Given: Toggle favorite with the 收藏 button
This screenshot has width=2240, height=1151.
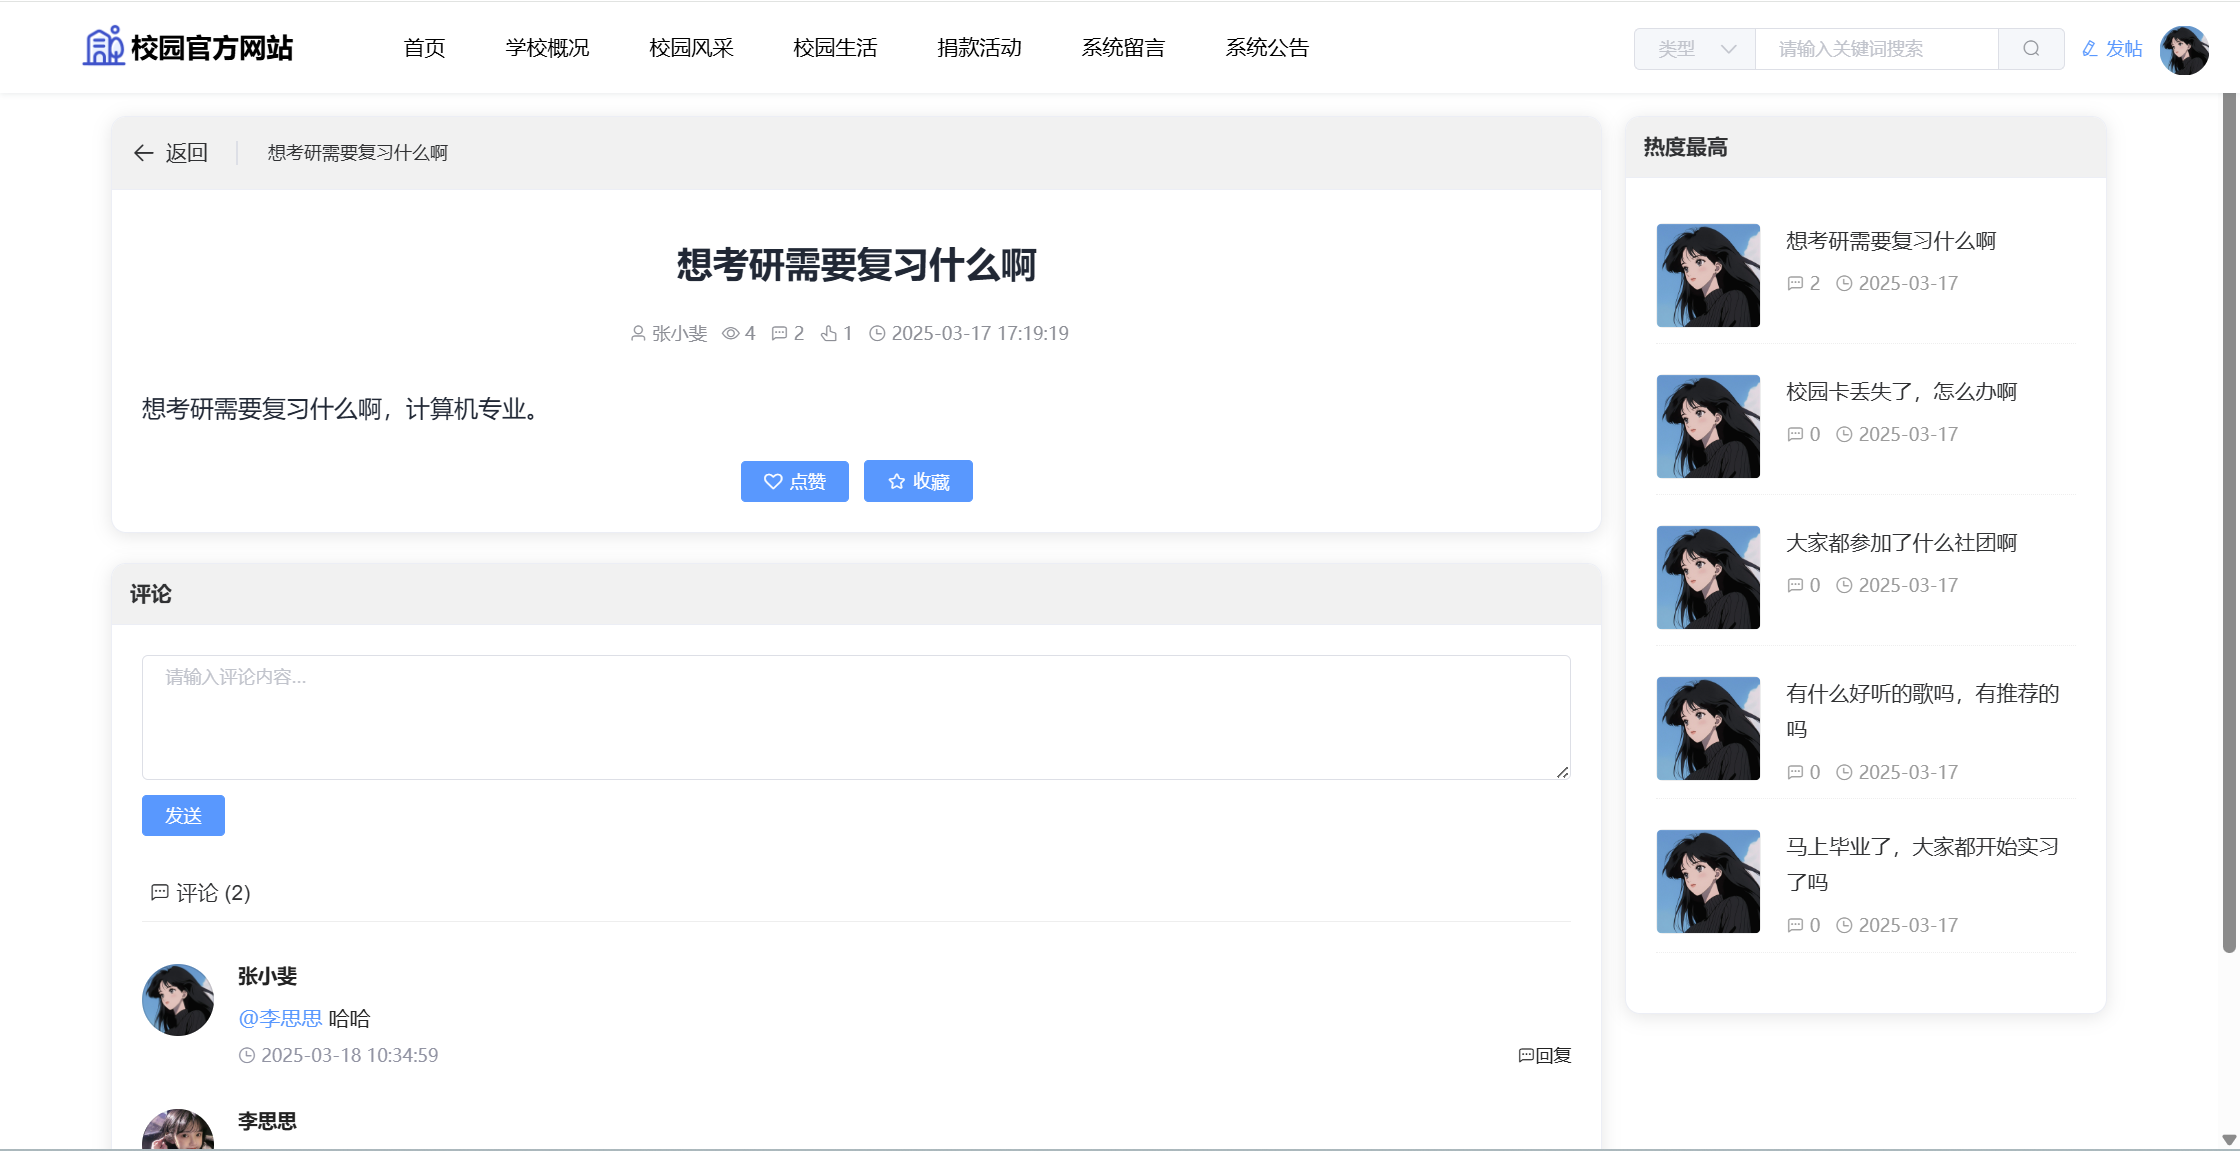Looking at the screenshot, I should (918, 481).
